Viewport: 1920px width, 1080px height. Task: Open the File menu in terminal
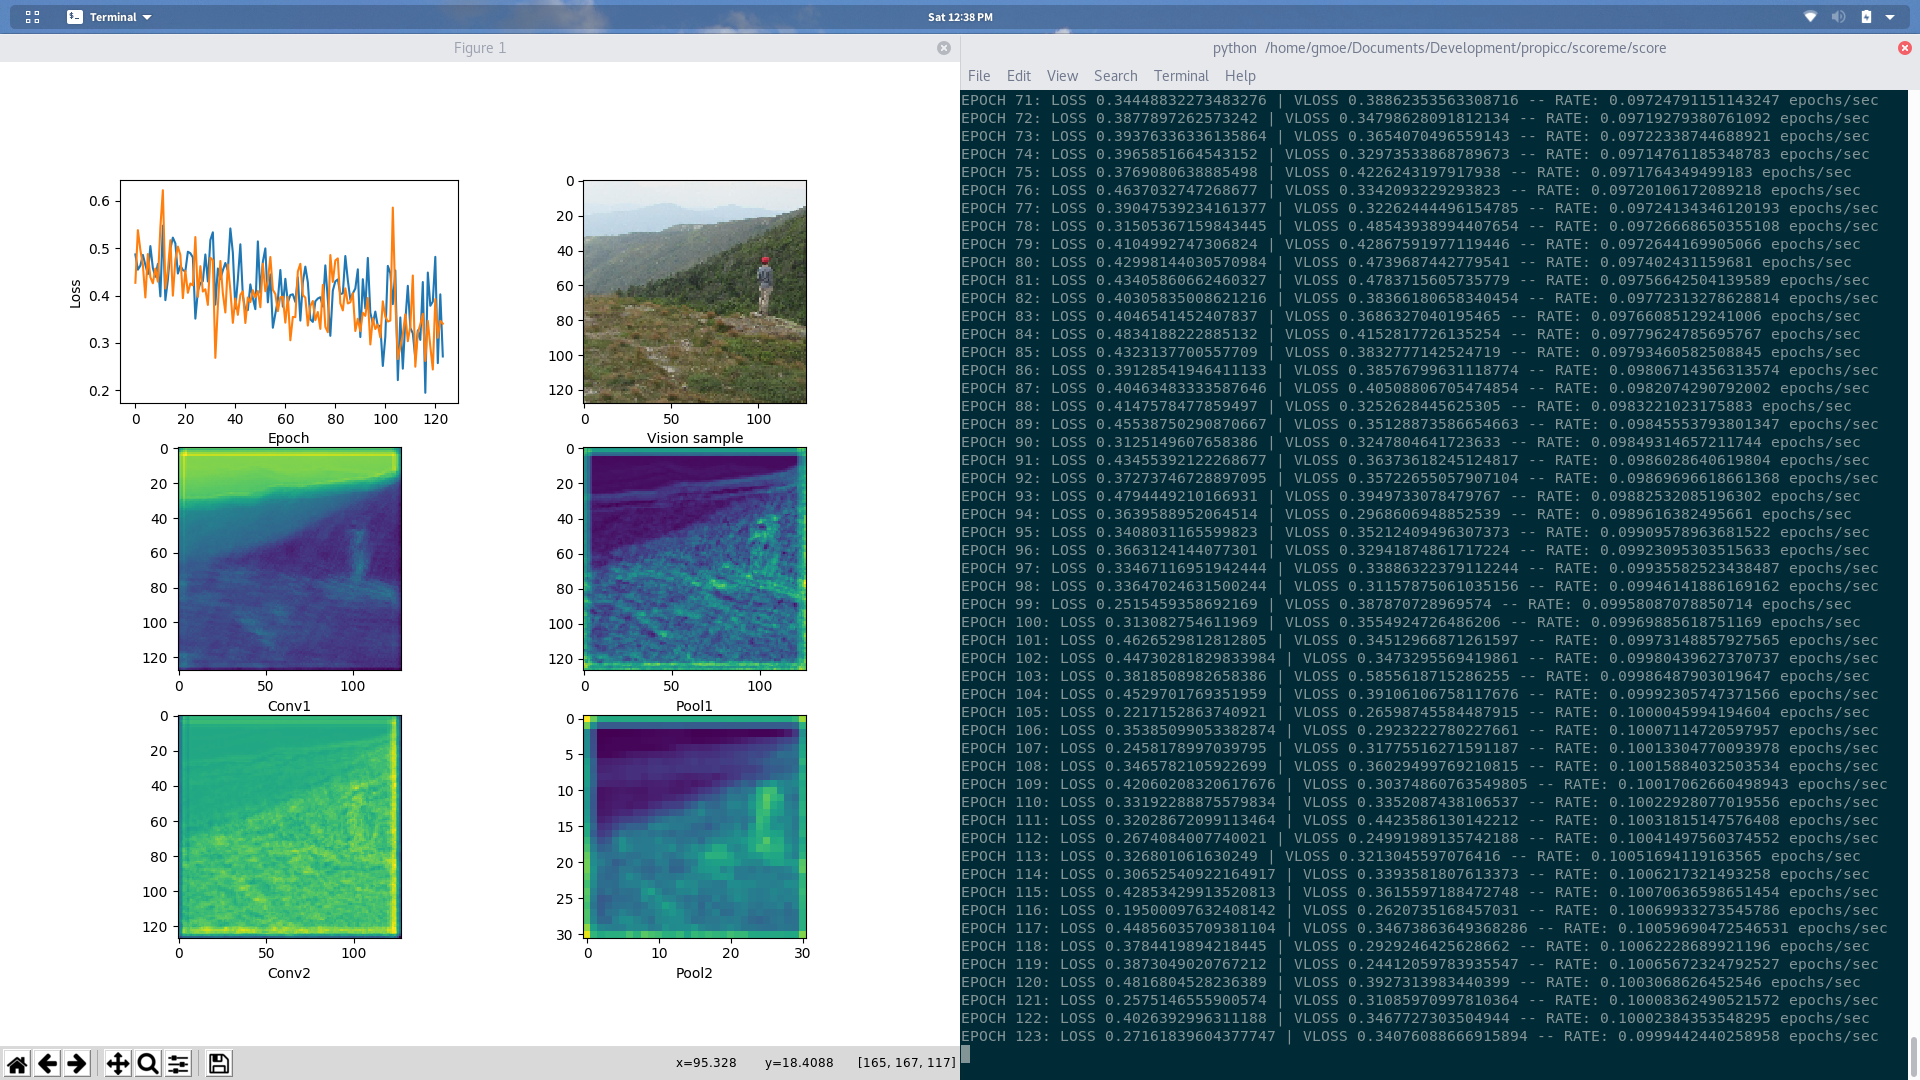pyautogui.click(x=979, y=76)
